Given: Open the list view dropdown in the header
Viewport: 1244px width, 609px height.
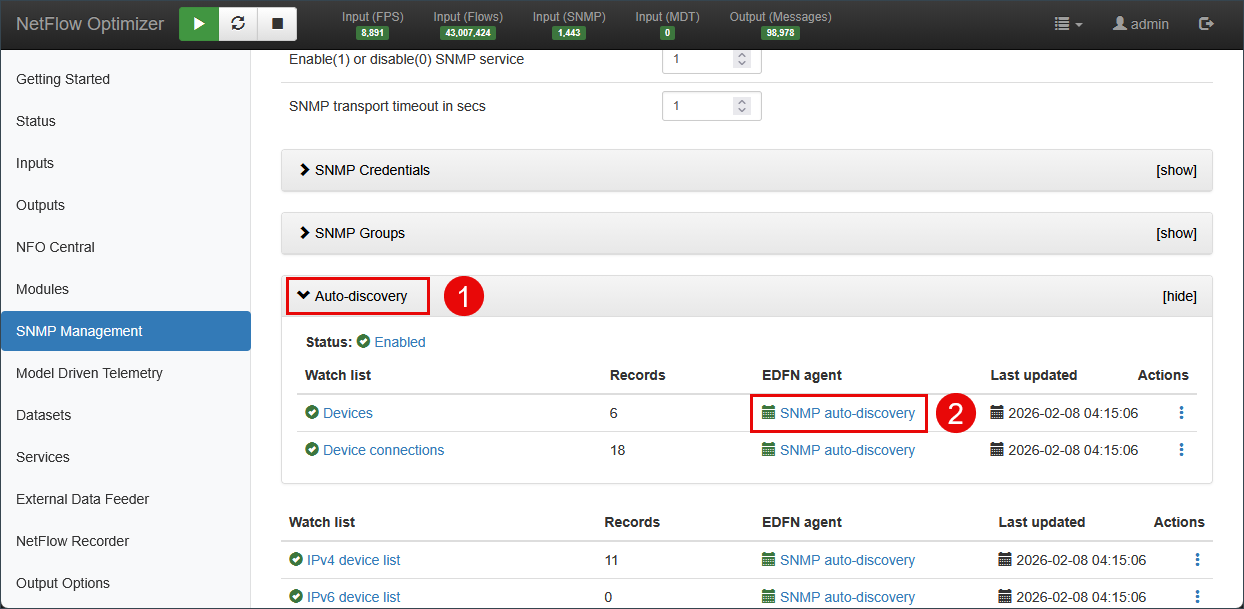Looking at the screenshot, I should [1068, 24].
